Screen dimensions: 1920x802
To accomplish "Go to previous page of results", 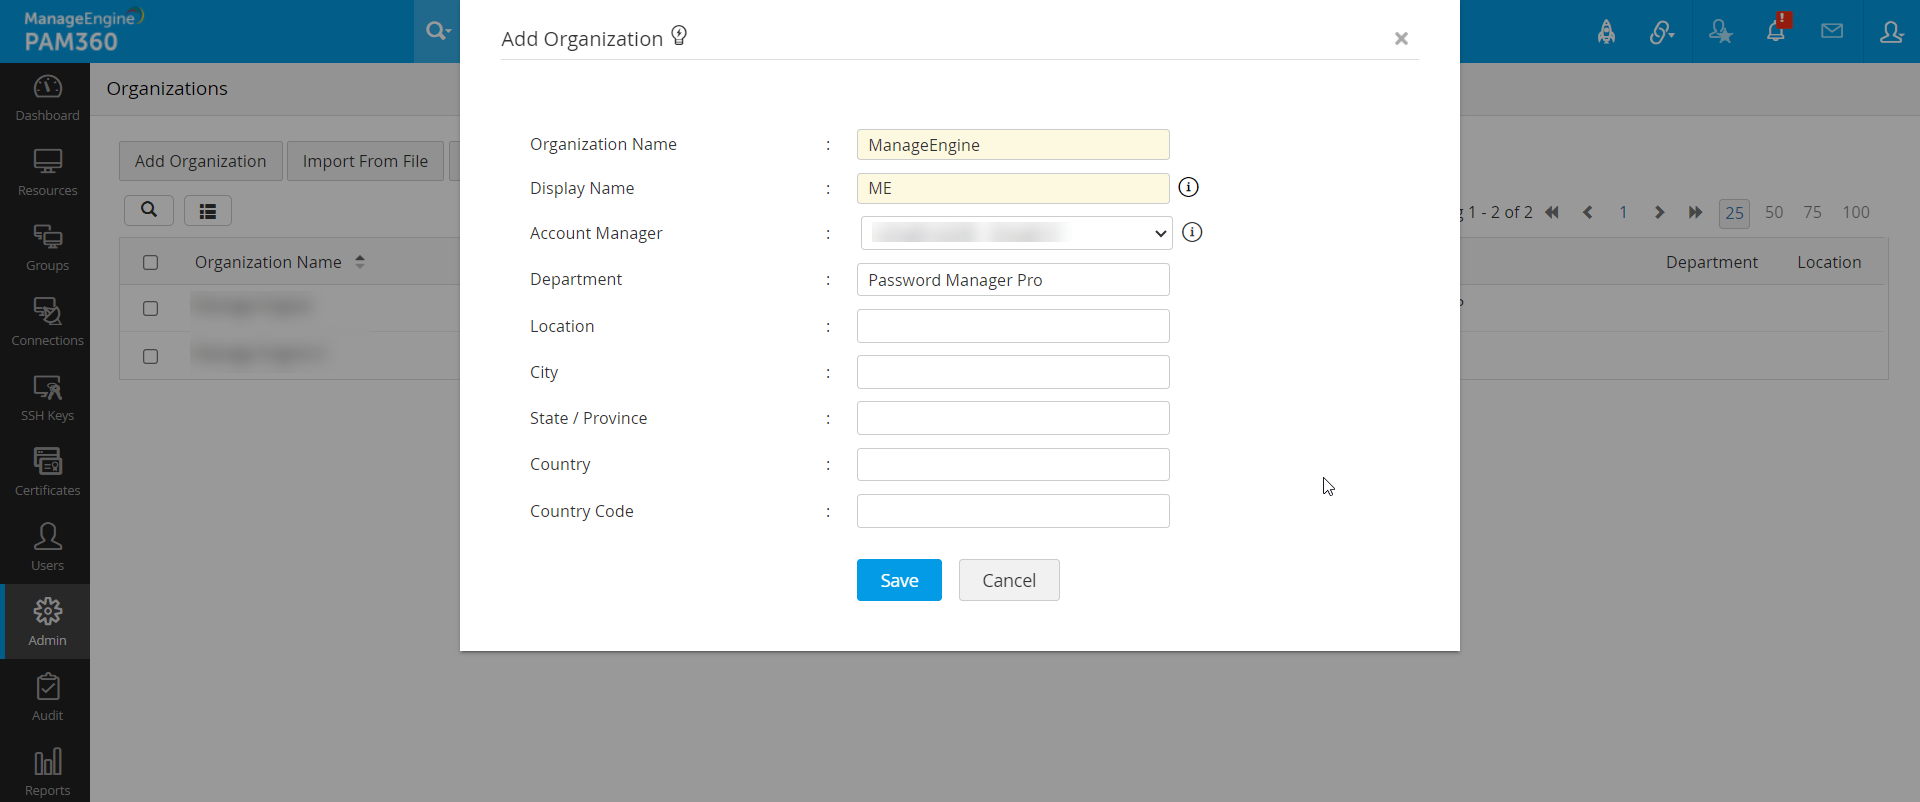I will pos(1587,212).
